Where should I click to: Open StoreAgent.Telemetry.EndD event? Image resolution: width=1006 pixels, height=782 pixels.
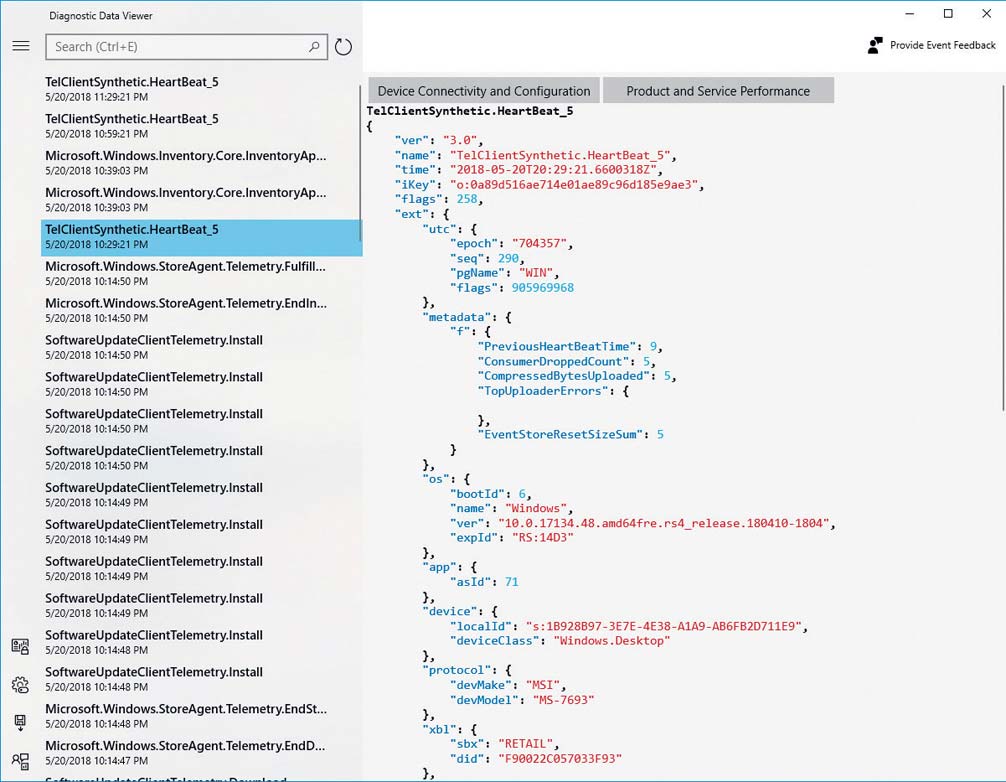pos(201,752)
